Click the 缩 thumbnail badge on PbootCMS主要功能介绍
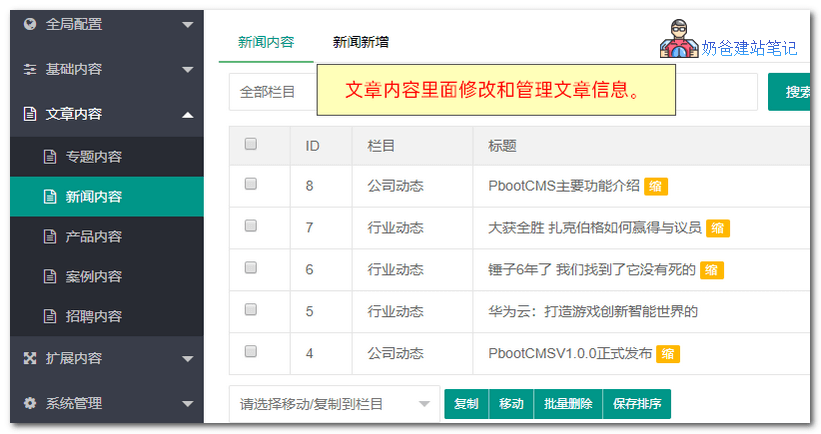 pos(656,186)
